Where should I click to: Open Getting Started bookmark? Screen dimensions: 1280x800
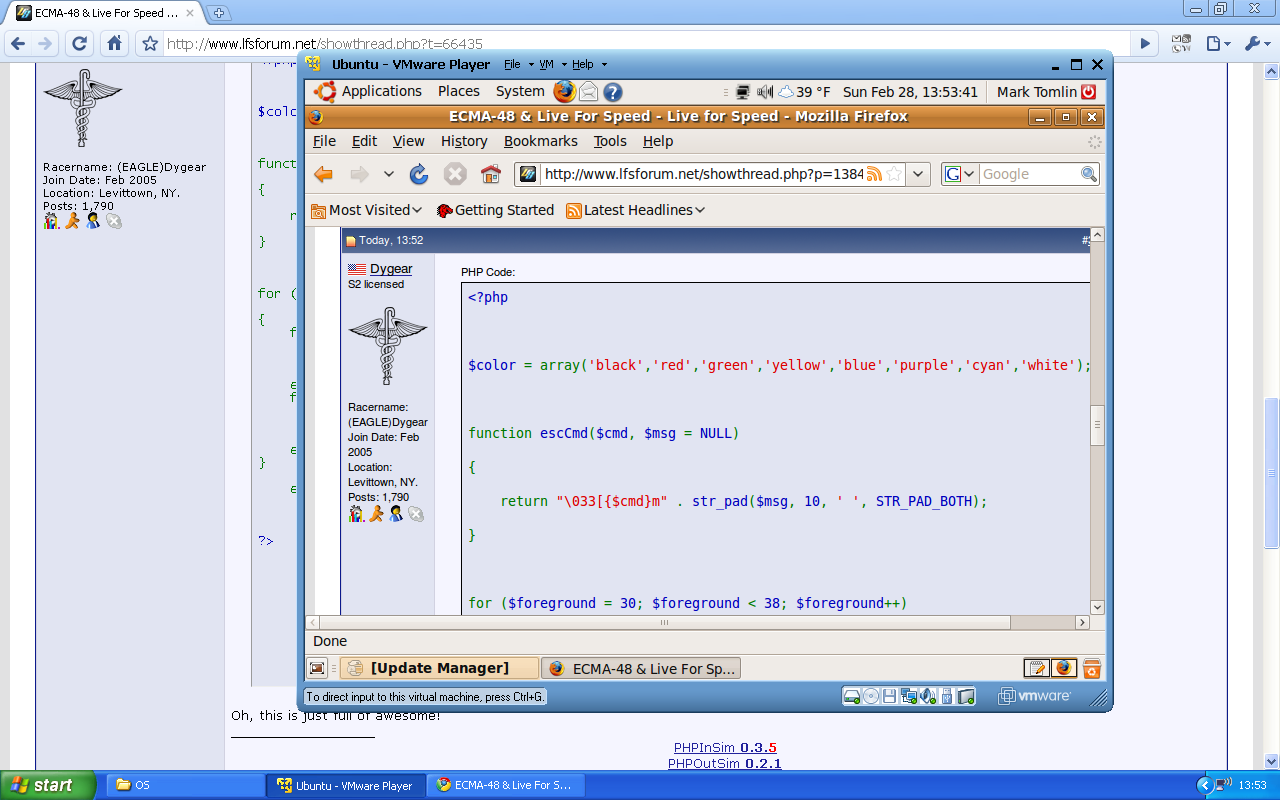click(x=495, y=210)
